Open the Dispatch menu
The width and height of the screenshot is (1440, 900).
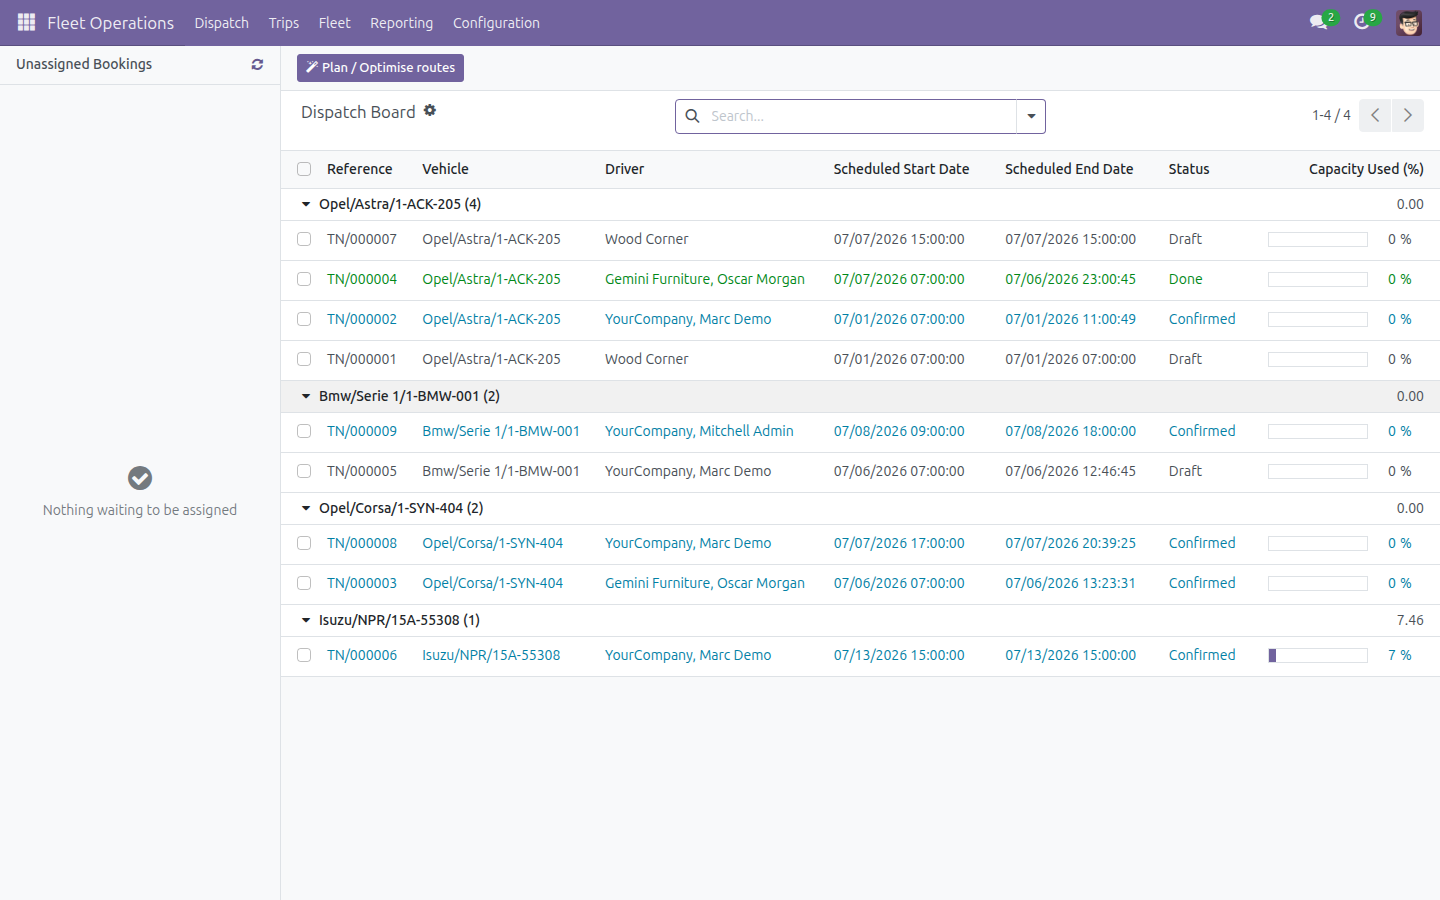(x=221, y=22)
